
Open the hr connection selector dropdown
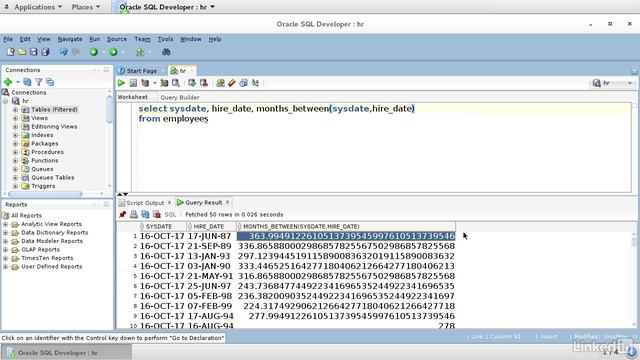[x=613, y=83]
